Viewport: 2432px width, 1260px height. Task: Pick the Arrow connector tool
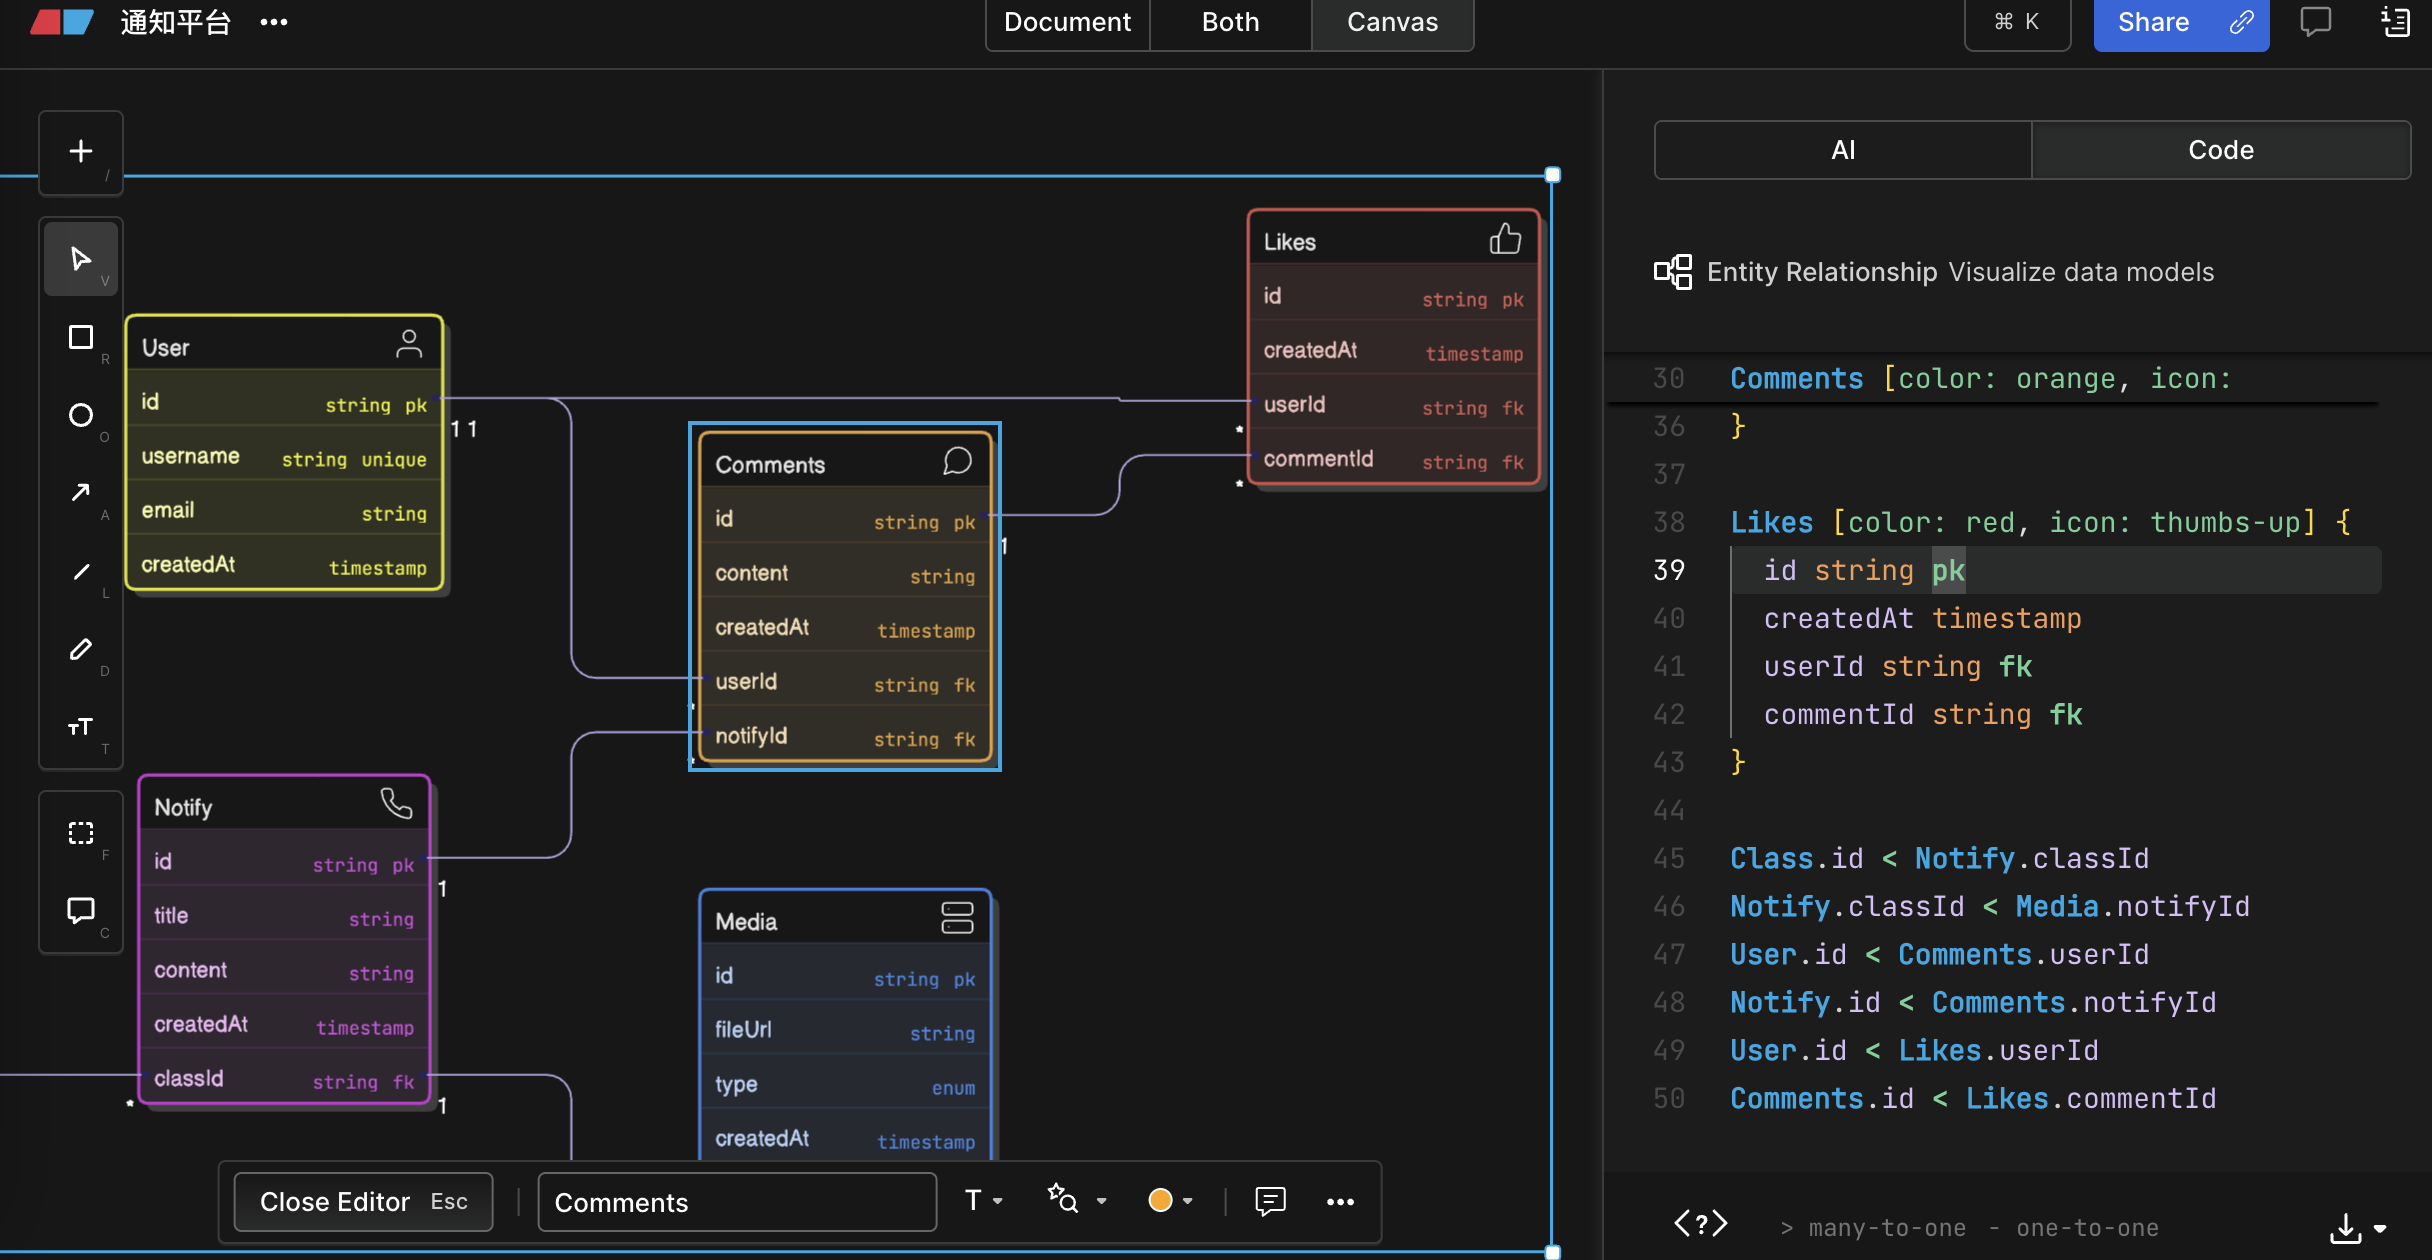[x=81, y=493]
